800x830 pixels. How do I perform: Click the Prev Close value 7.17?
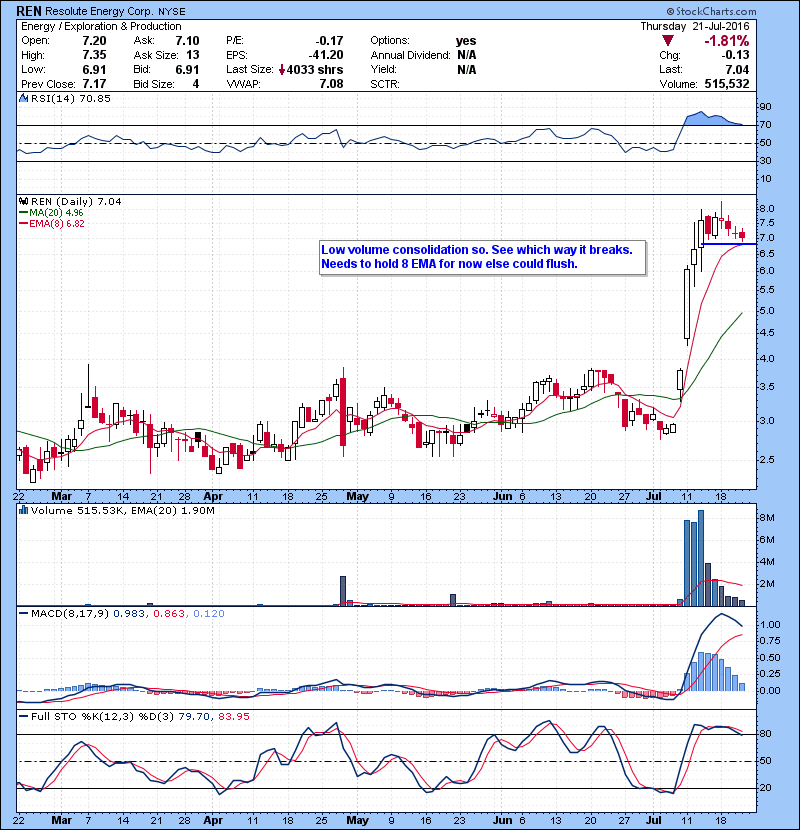94,84
